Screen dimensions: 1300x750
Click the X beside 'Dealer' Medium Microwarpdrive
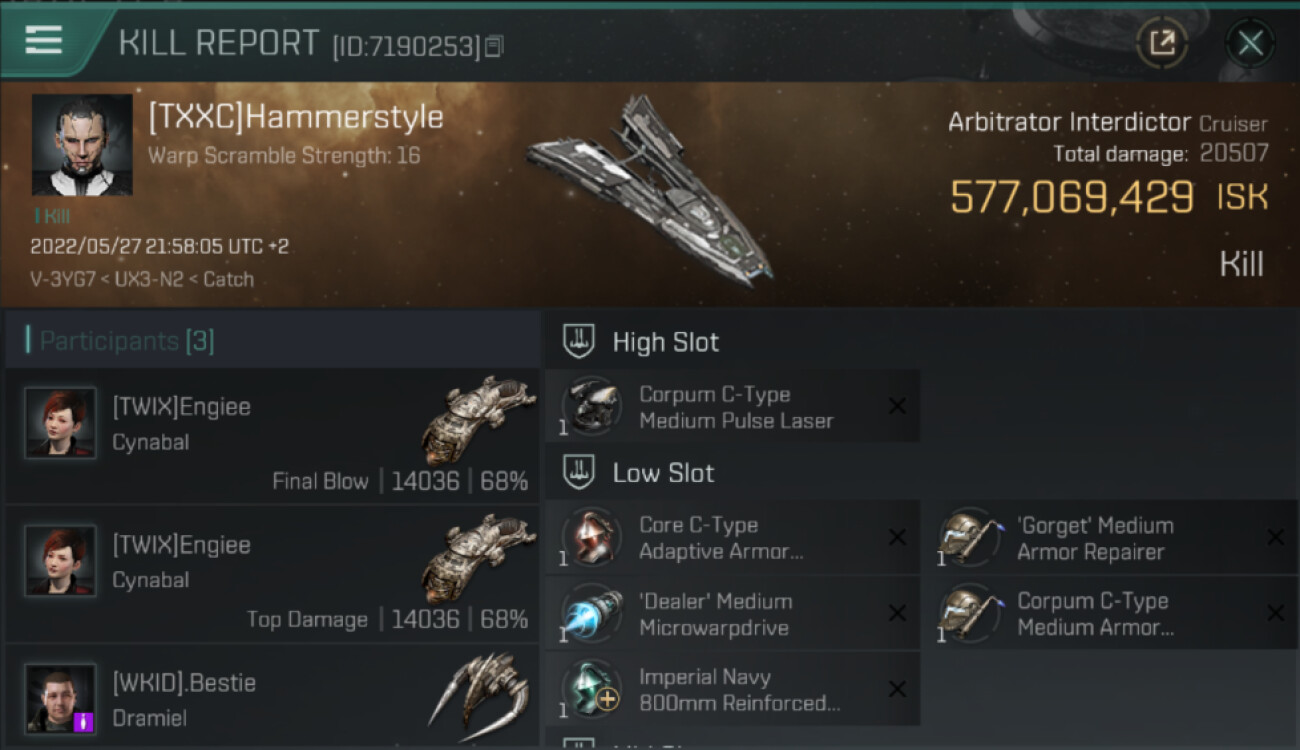point(897,613)
